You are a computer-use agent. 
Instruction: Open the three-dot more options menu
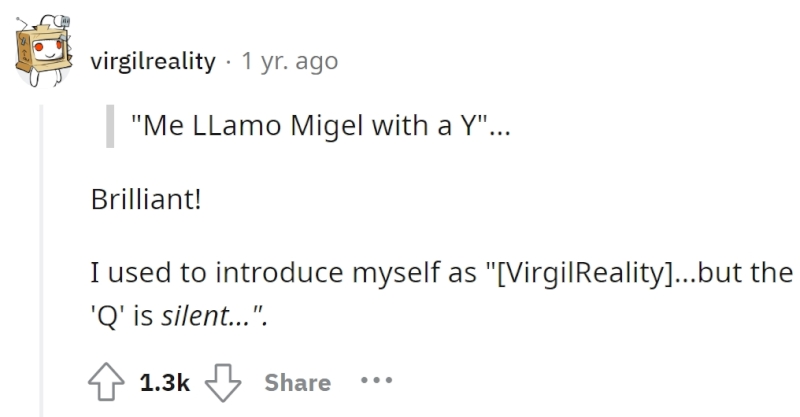pyautogui.click(x=377, y=380)
